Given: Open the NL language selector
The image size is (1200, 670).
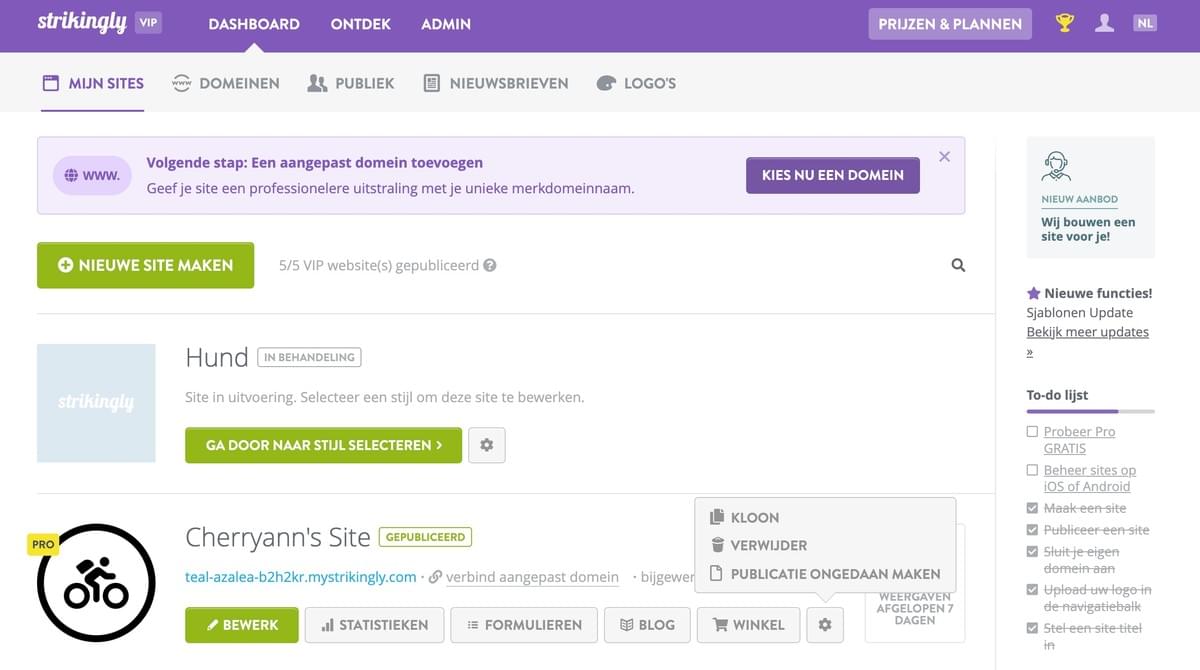Looking at the screenshot, I should pos(1145,23).
